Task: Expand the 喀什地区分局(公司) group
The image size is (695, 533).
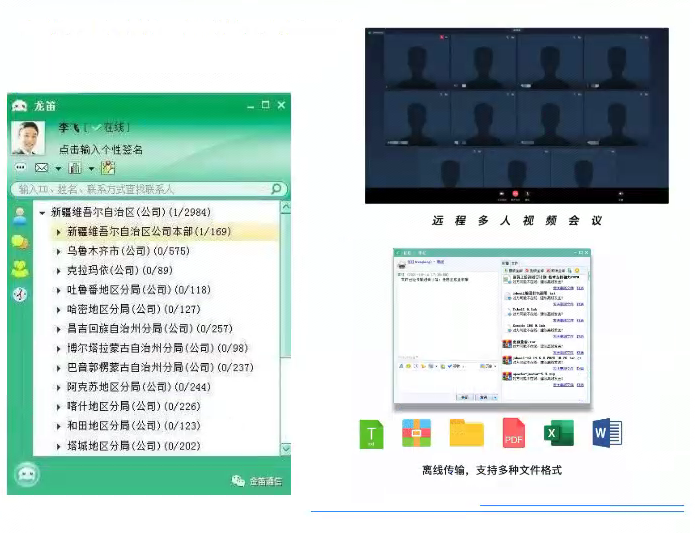Action: (59, 407)
